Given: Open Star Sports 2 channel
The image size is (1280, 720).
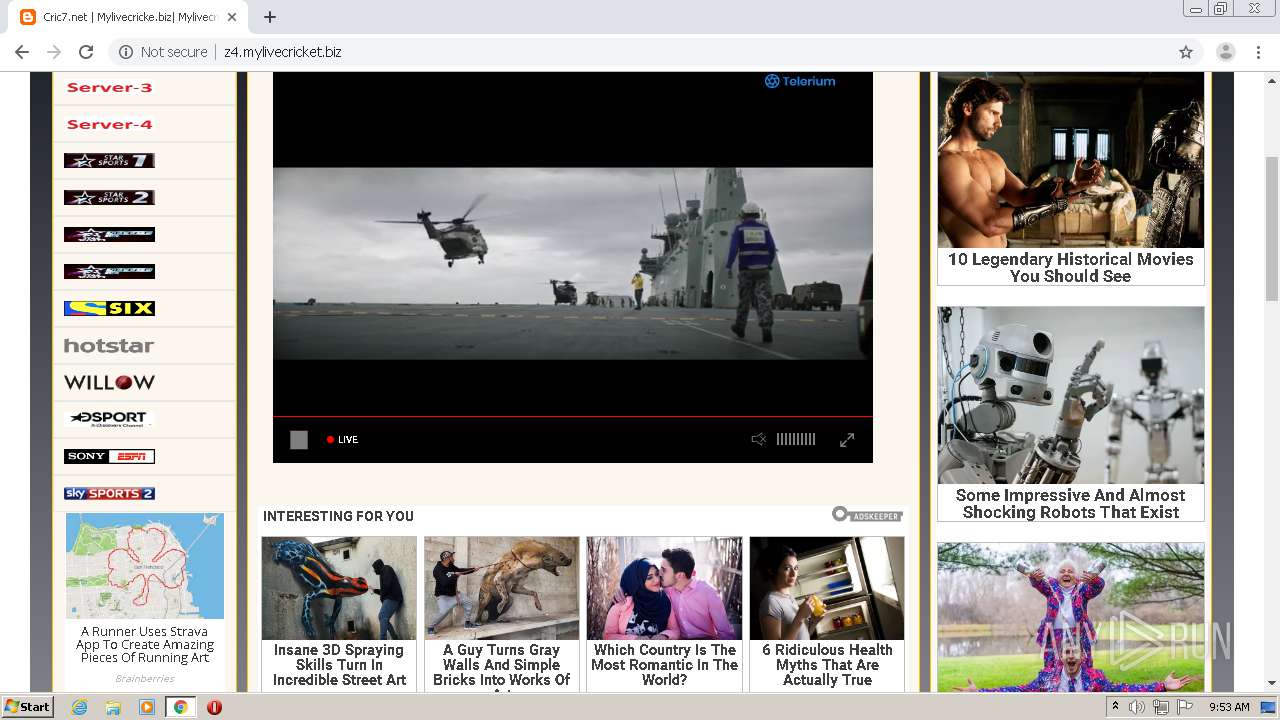Looking at the screenshot, I should [x=109, y=197].
